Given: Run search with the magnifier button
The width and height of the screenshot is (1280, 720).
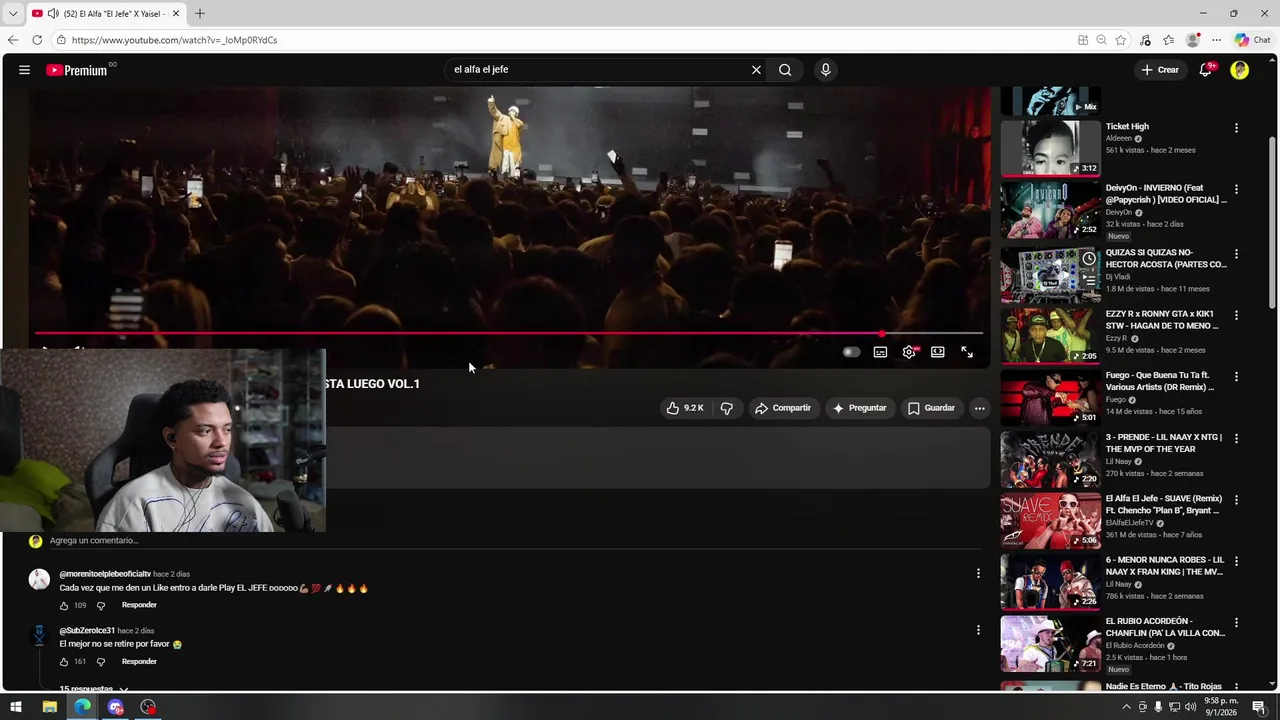Looking at the screenshot, I should click(785, 70).
